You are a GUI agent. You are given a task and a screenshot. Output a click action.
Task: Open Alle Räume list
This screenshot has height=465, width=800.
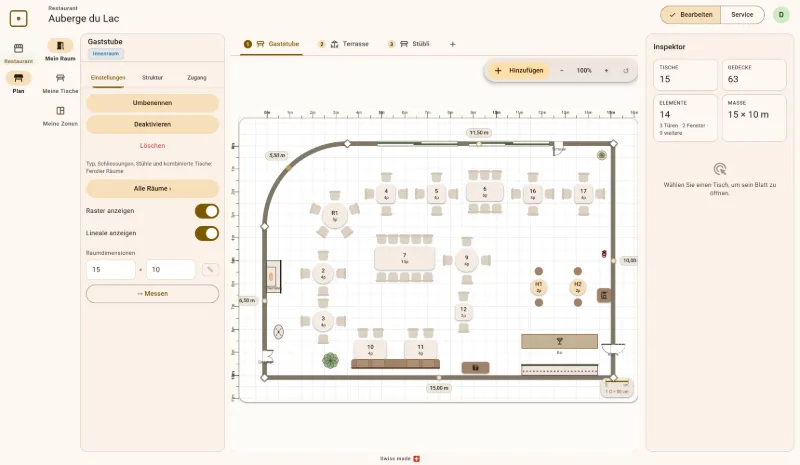coord(152,188)
